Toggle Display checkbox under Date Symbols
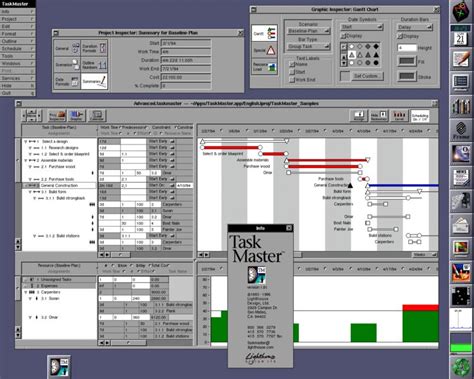The height and width of the screenshot is (379, 474). tap(343, 36)
